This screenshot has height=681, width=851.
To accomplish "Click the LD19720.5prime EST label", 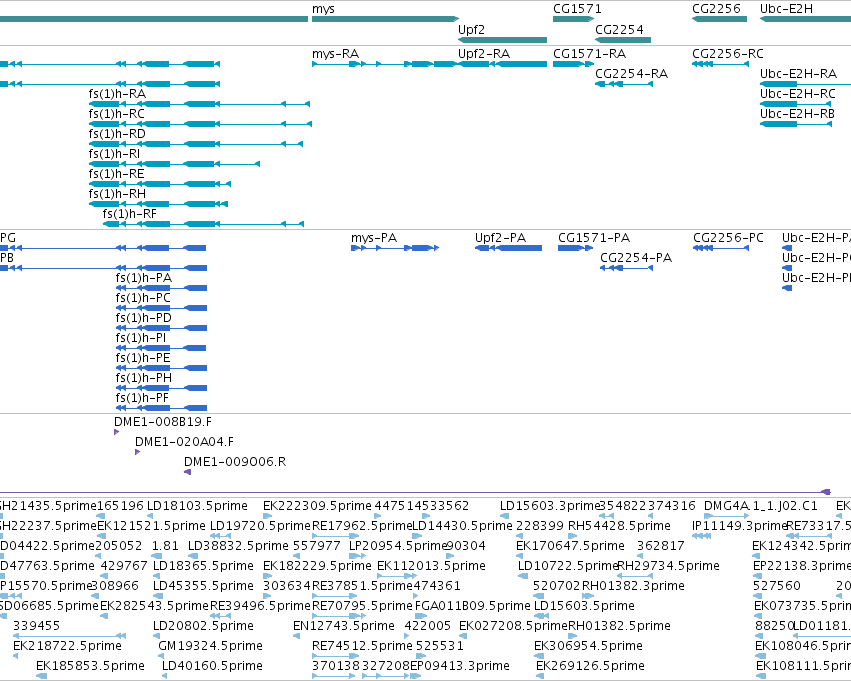I will click(x=261, y=526).
